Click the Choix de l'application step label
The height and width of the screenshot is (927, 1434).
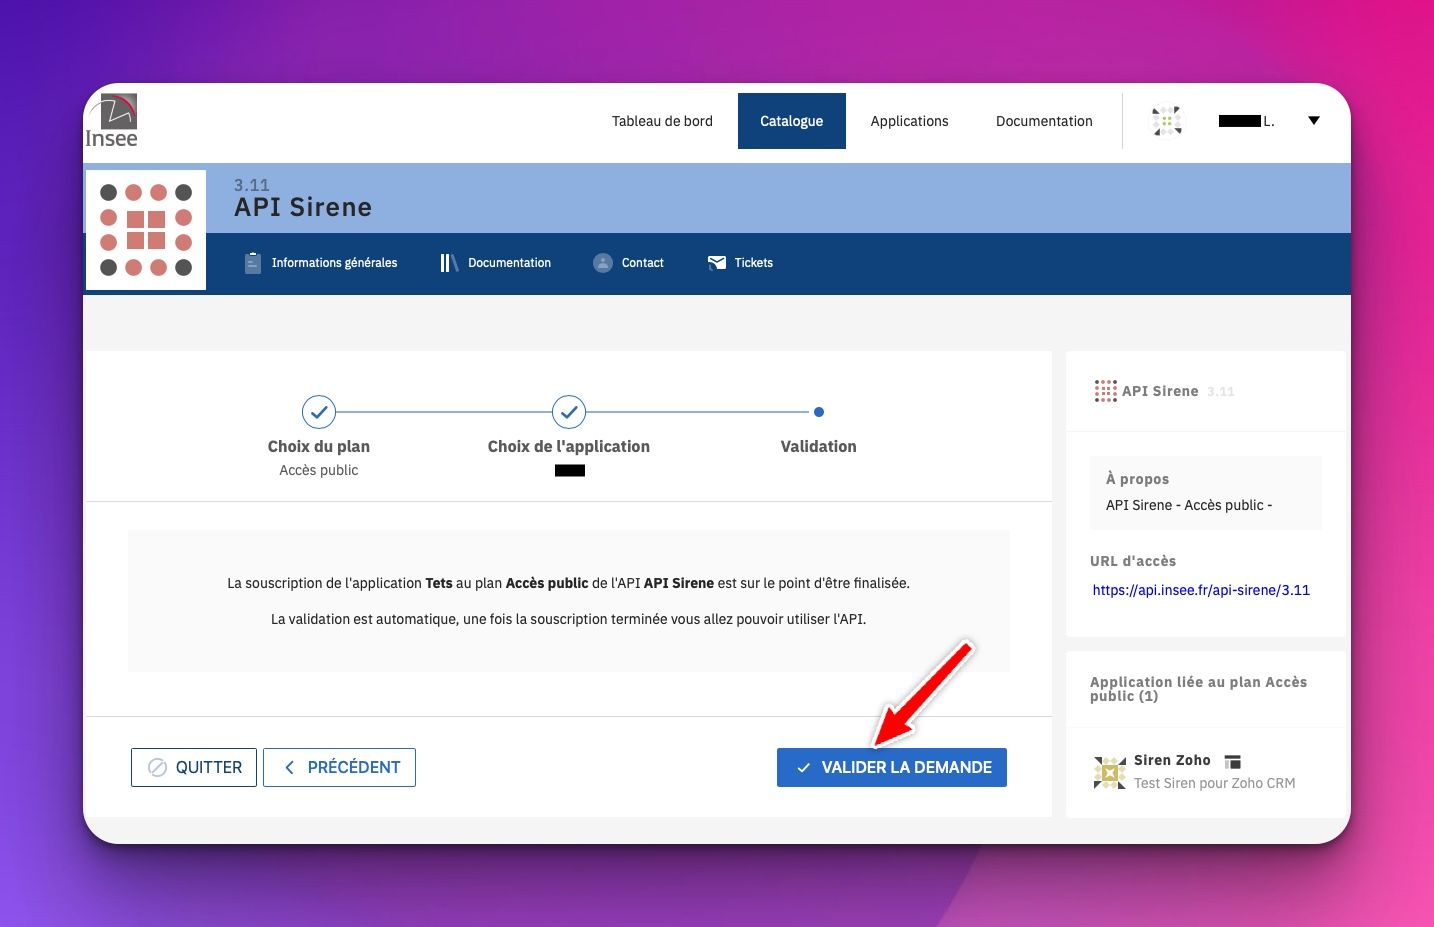569,447
